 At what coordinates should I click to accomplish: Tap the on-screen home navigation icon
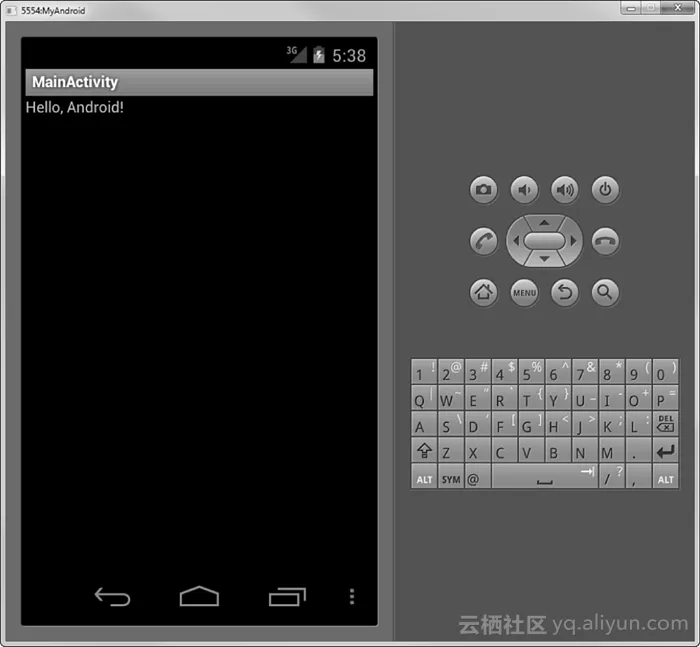pyautogui.click(x=199, y=596)
